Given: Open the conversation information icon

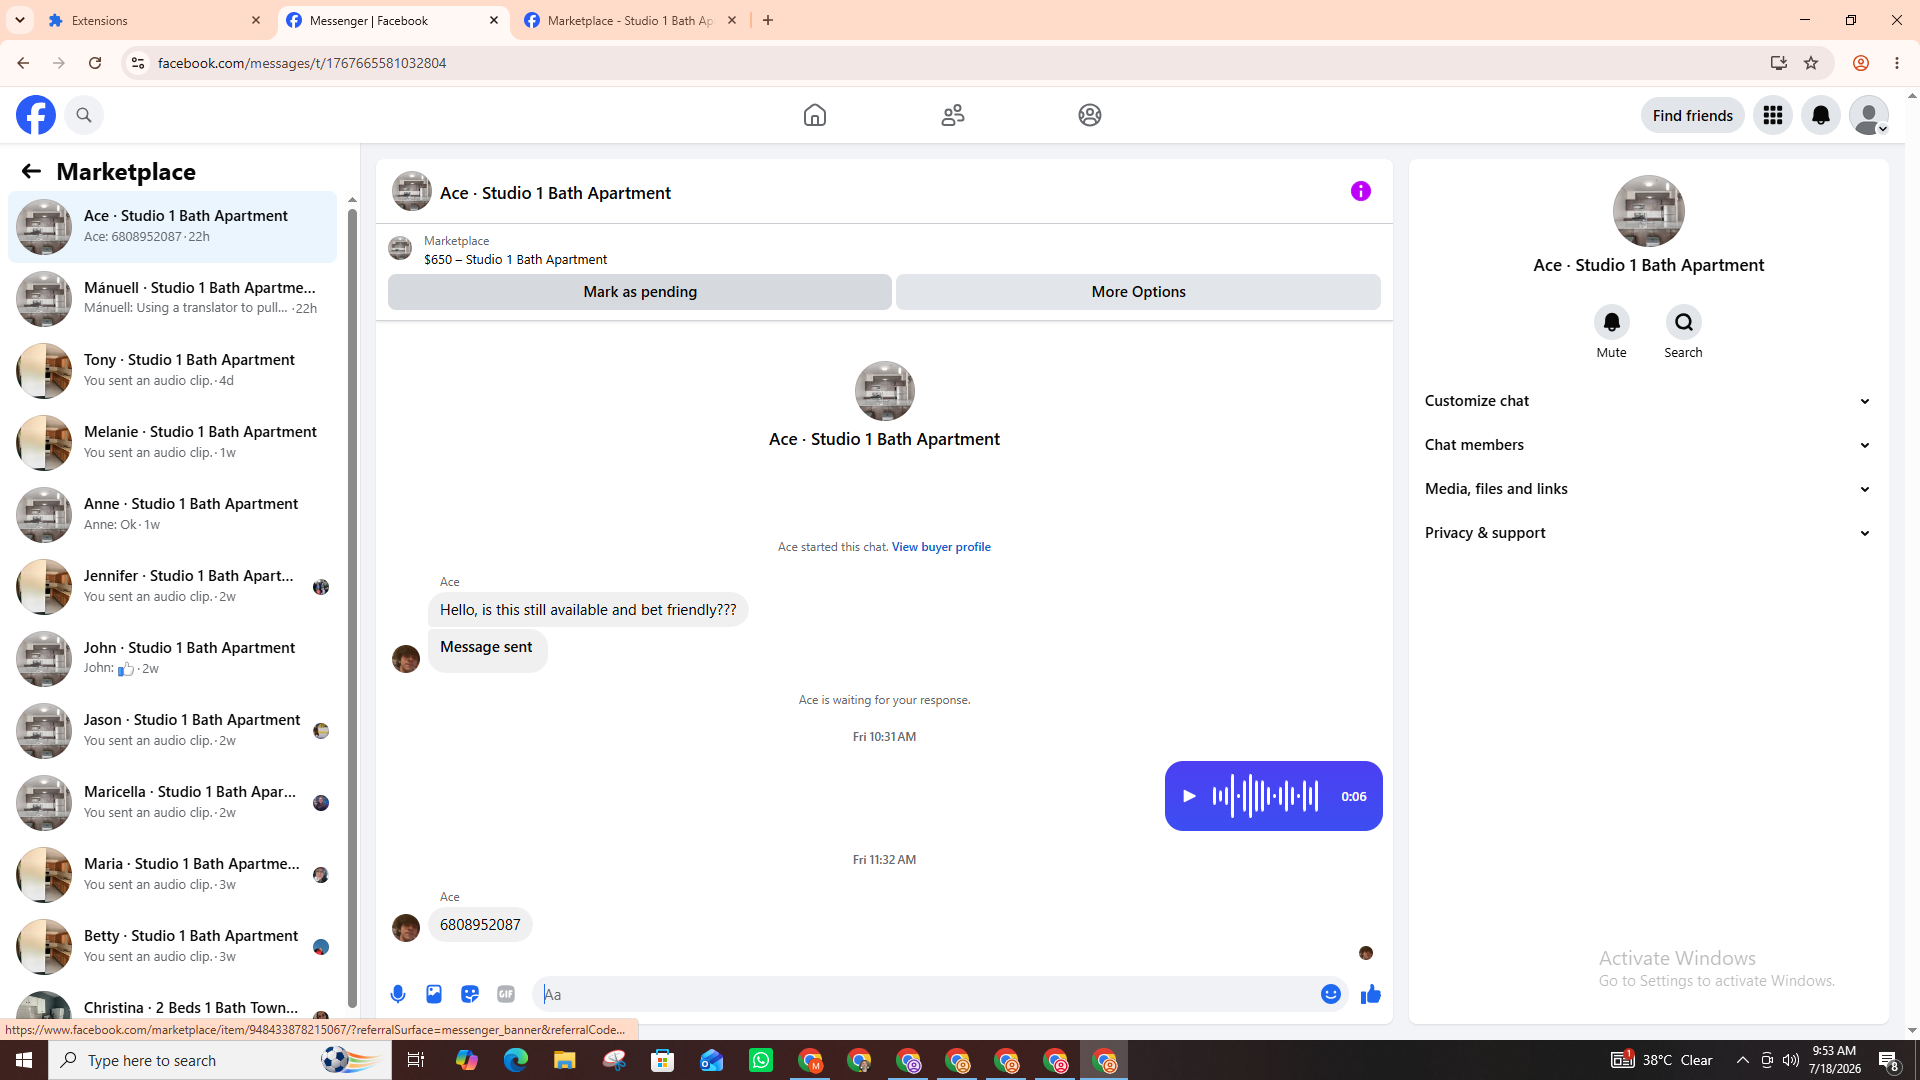Looking at the screenshot, I should [1361, 191].
